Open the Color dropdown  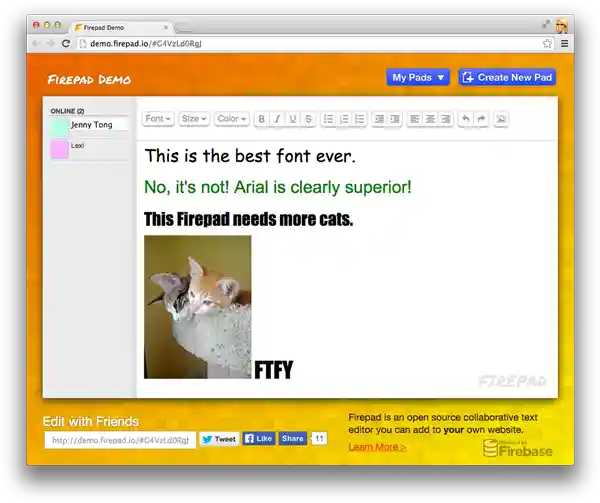point(232,119)
